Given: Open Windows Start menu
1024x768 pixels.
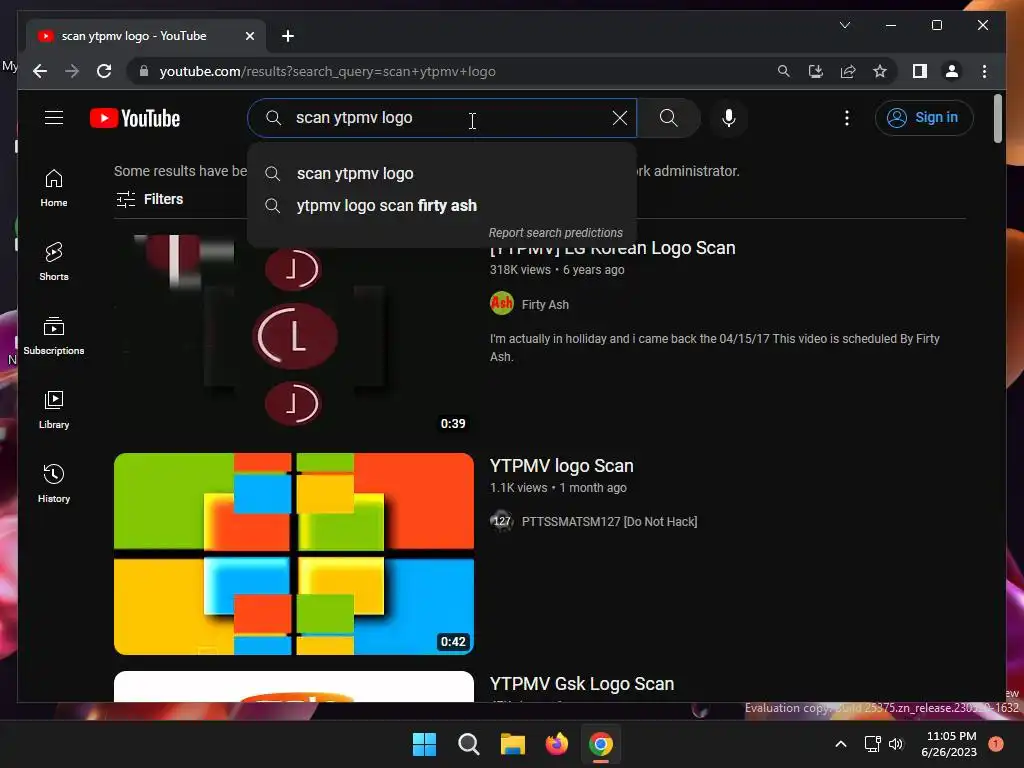Looking at the screenshot, I should tap(424, 744).
